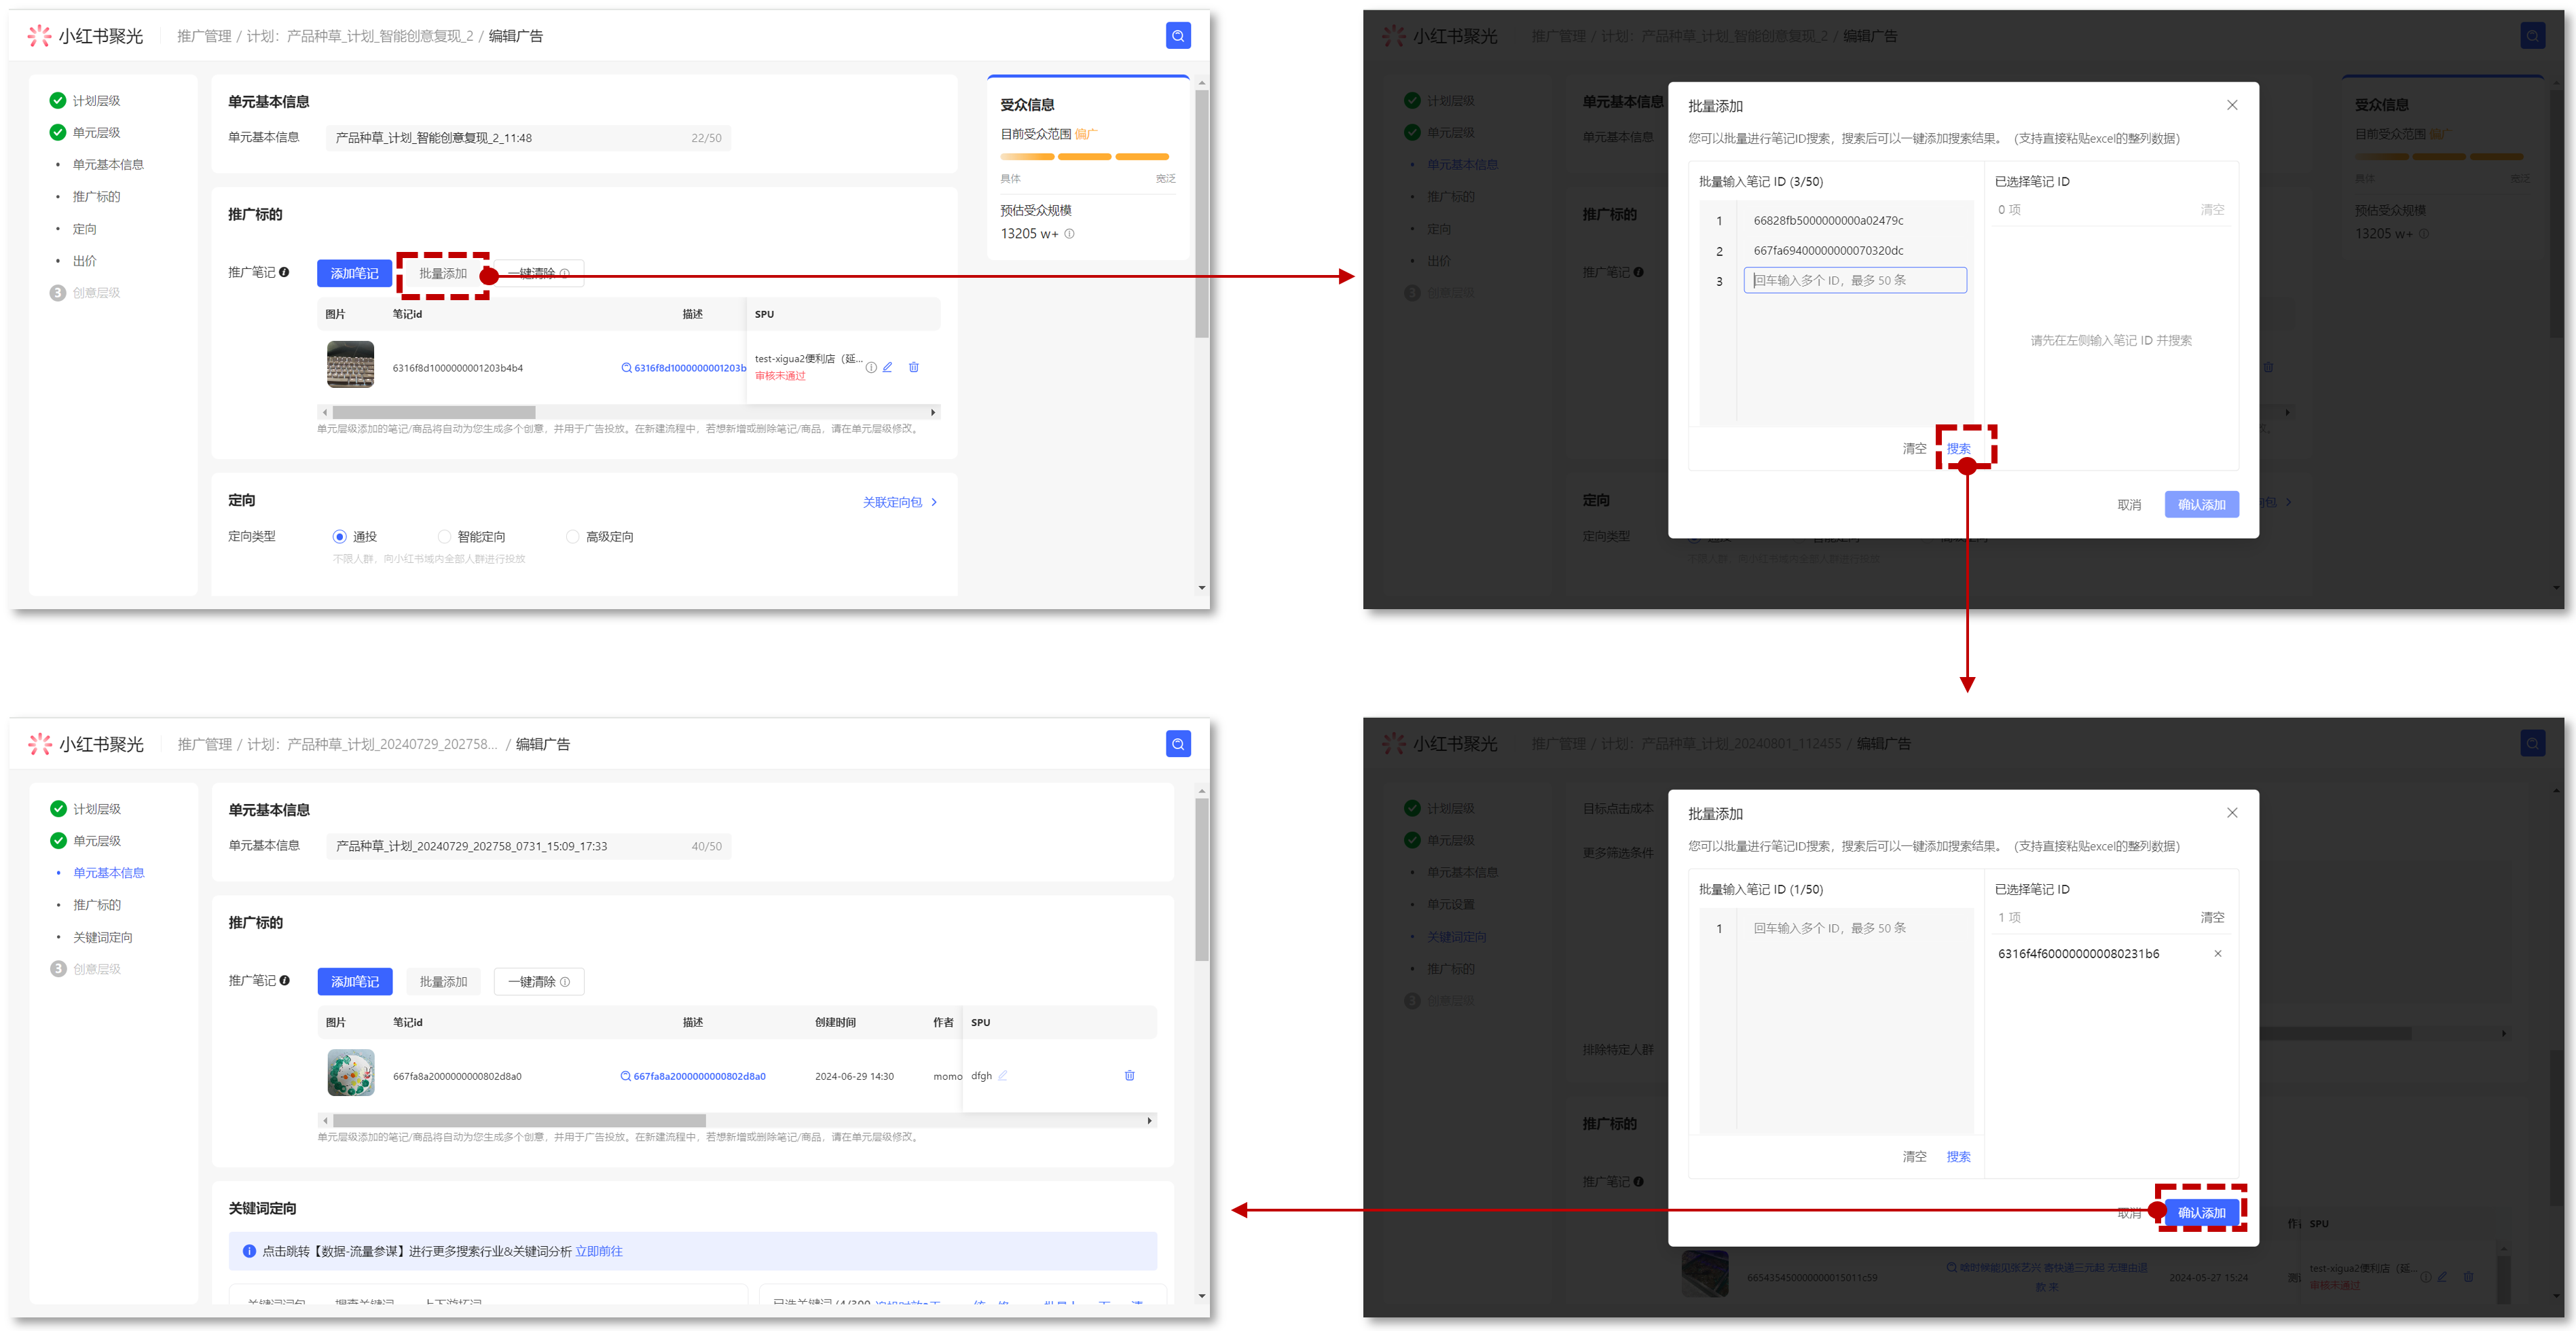This screenshot has width=2576, height=1331.
Task: Click unit name field 产品种草_计划_智能创意复现_2_11:48
Action: (x=528, y=138)
